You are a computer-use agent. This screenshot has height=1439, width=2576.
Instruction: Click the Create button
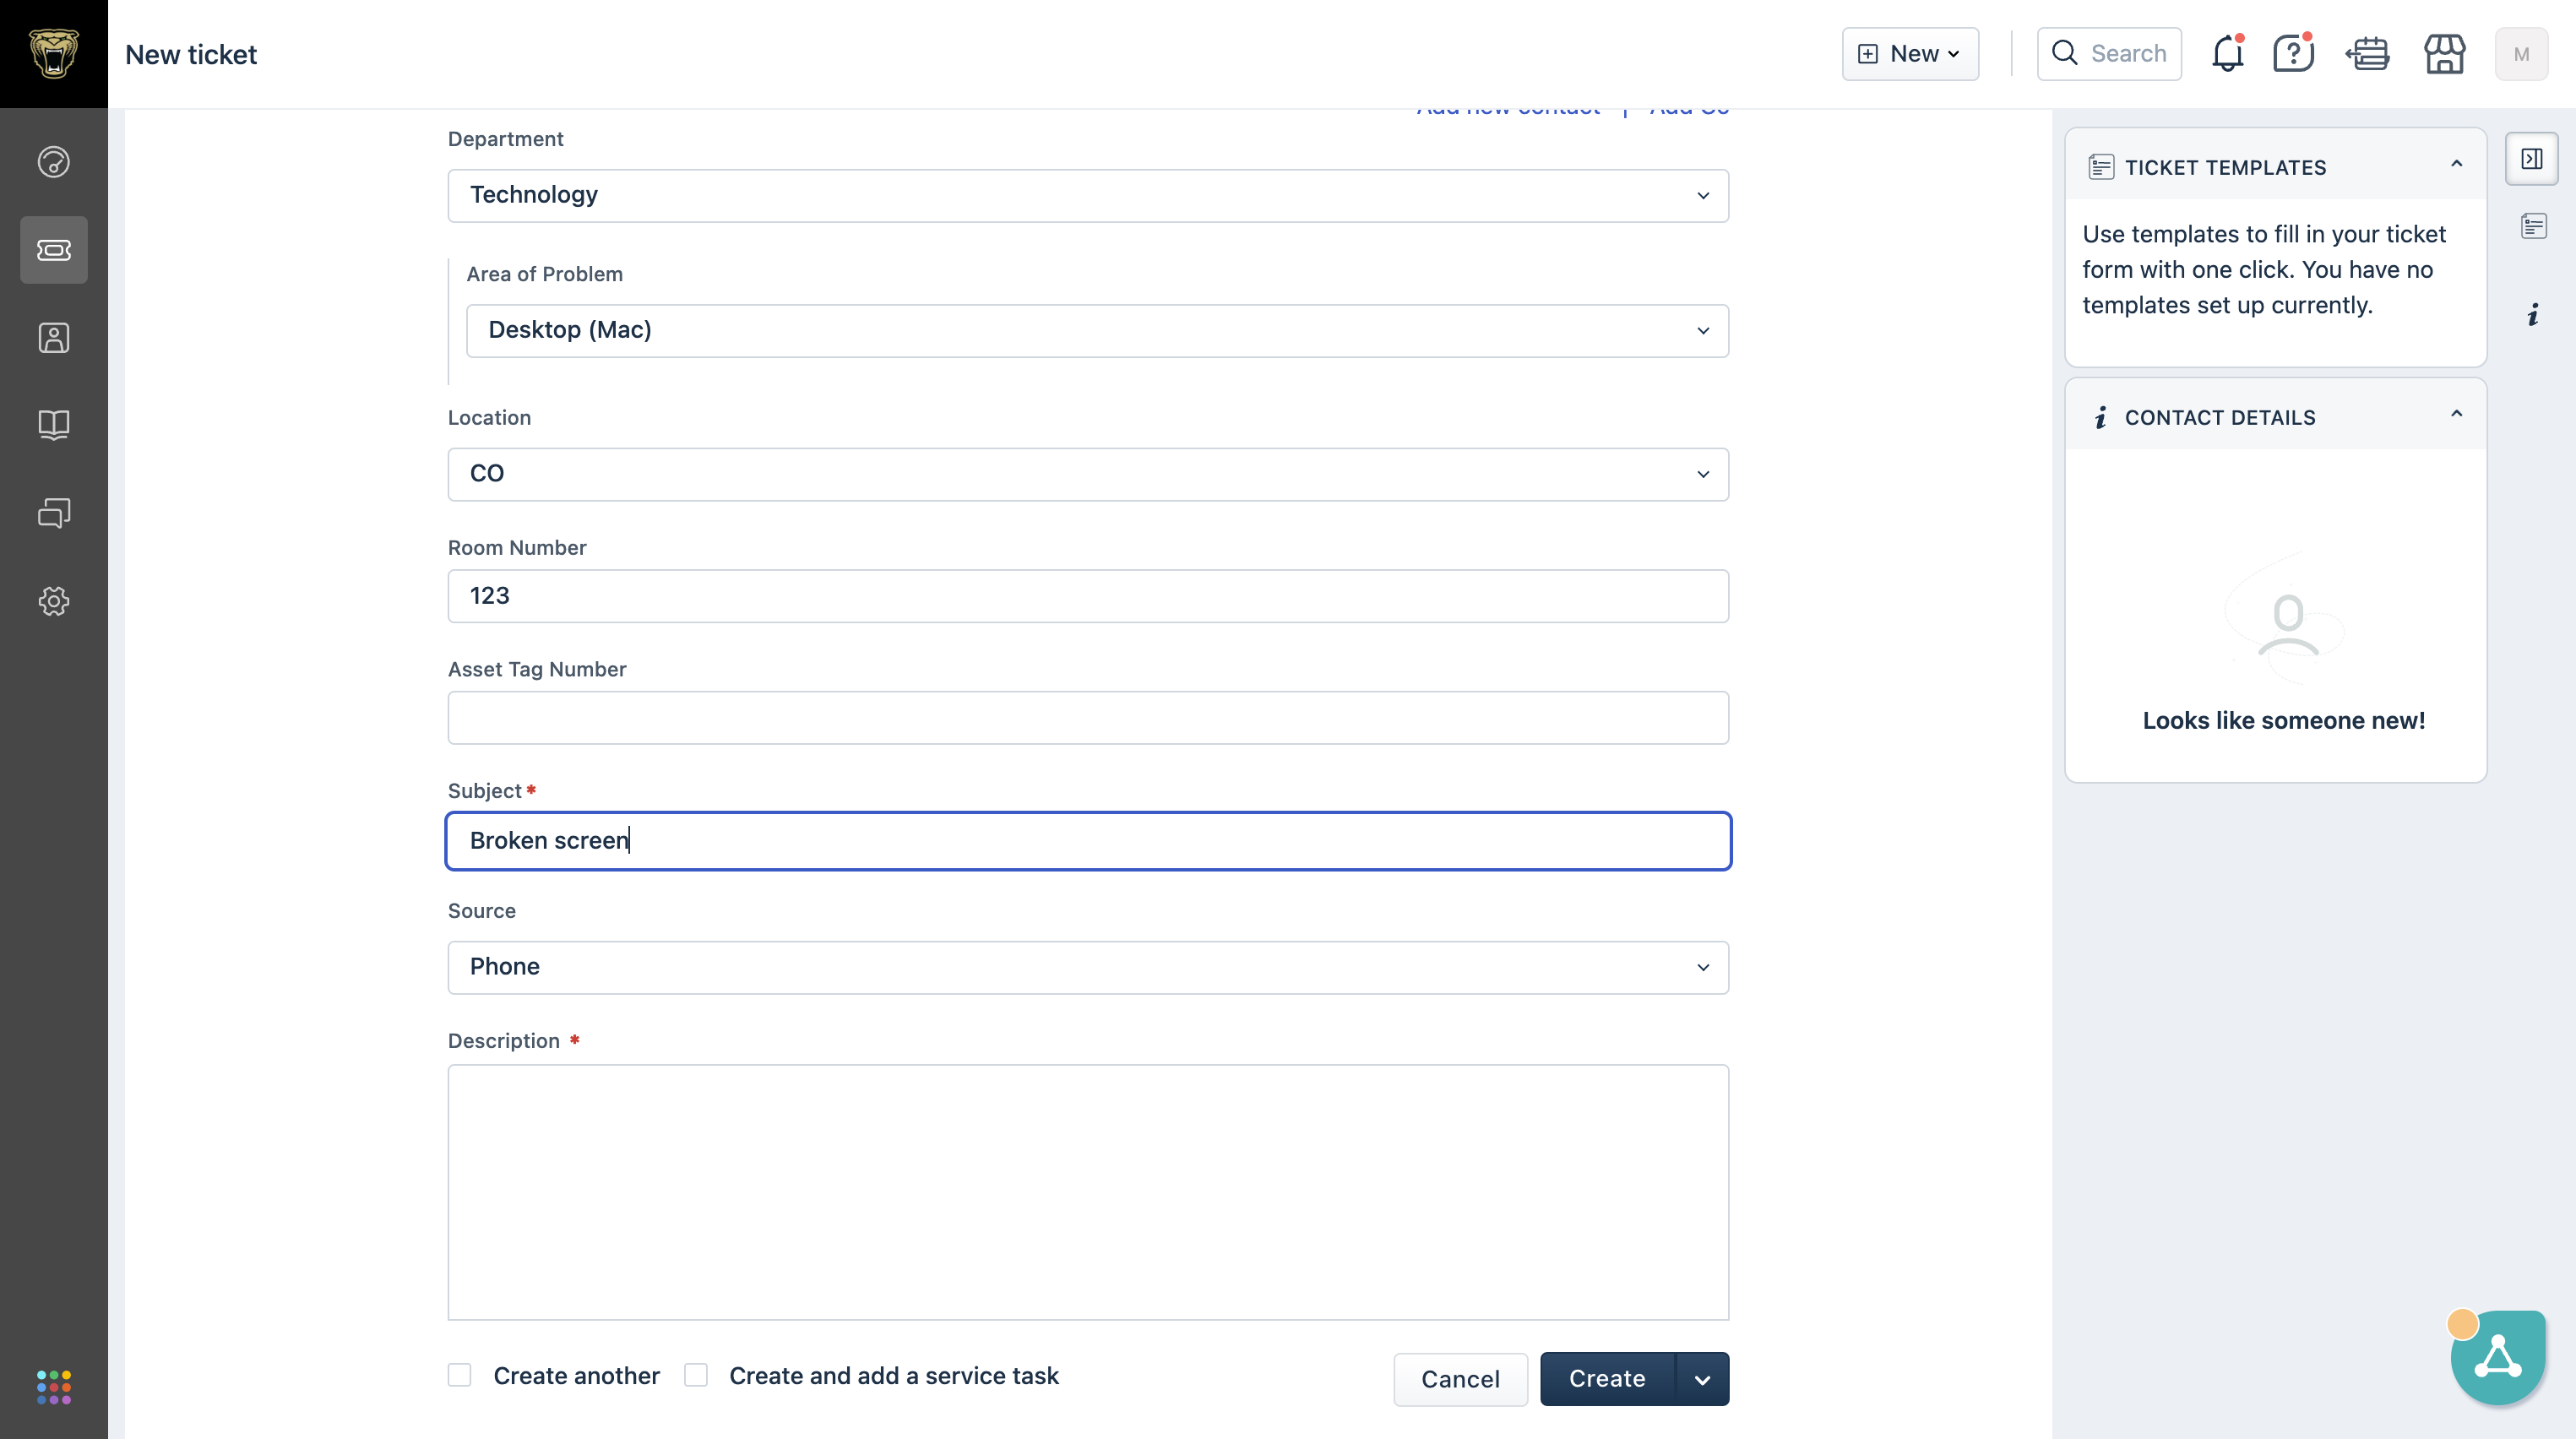click(x=1607, y=1379)
